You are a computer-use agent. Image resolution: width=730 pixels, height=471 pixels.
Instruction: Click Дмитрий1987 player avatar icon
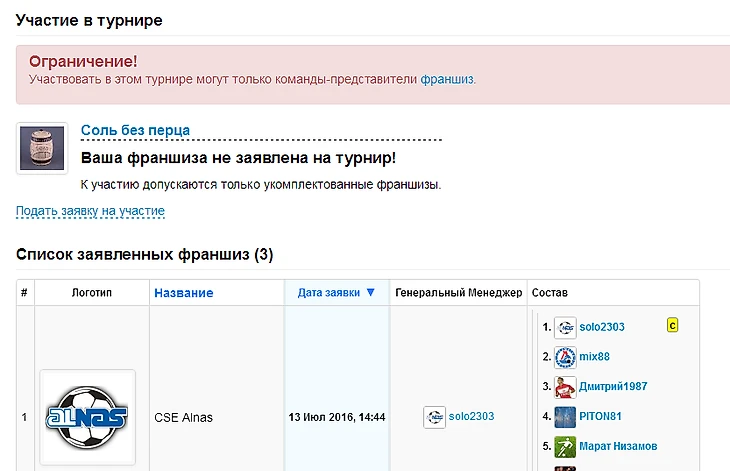point(565,387)
